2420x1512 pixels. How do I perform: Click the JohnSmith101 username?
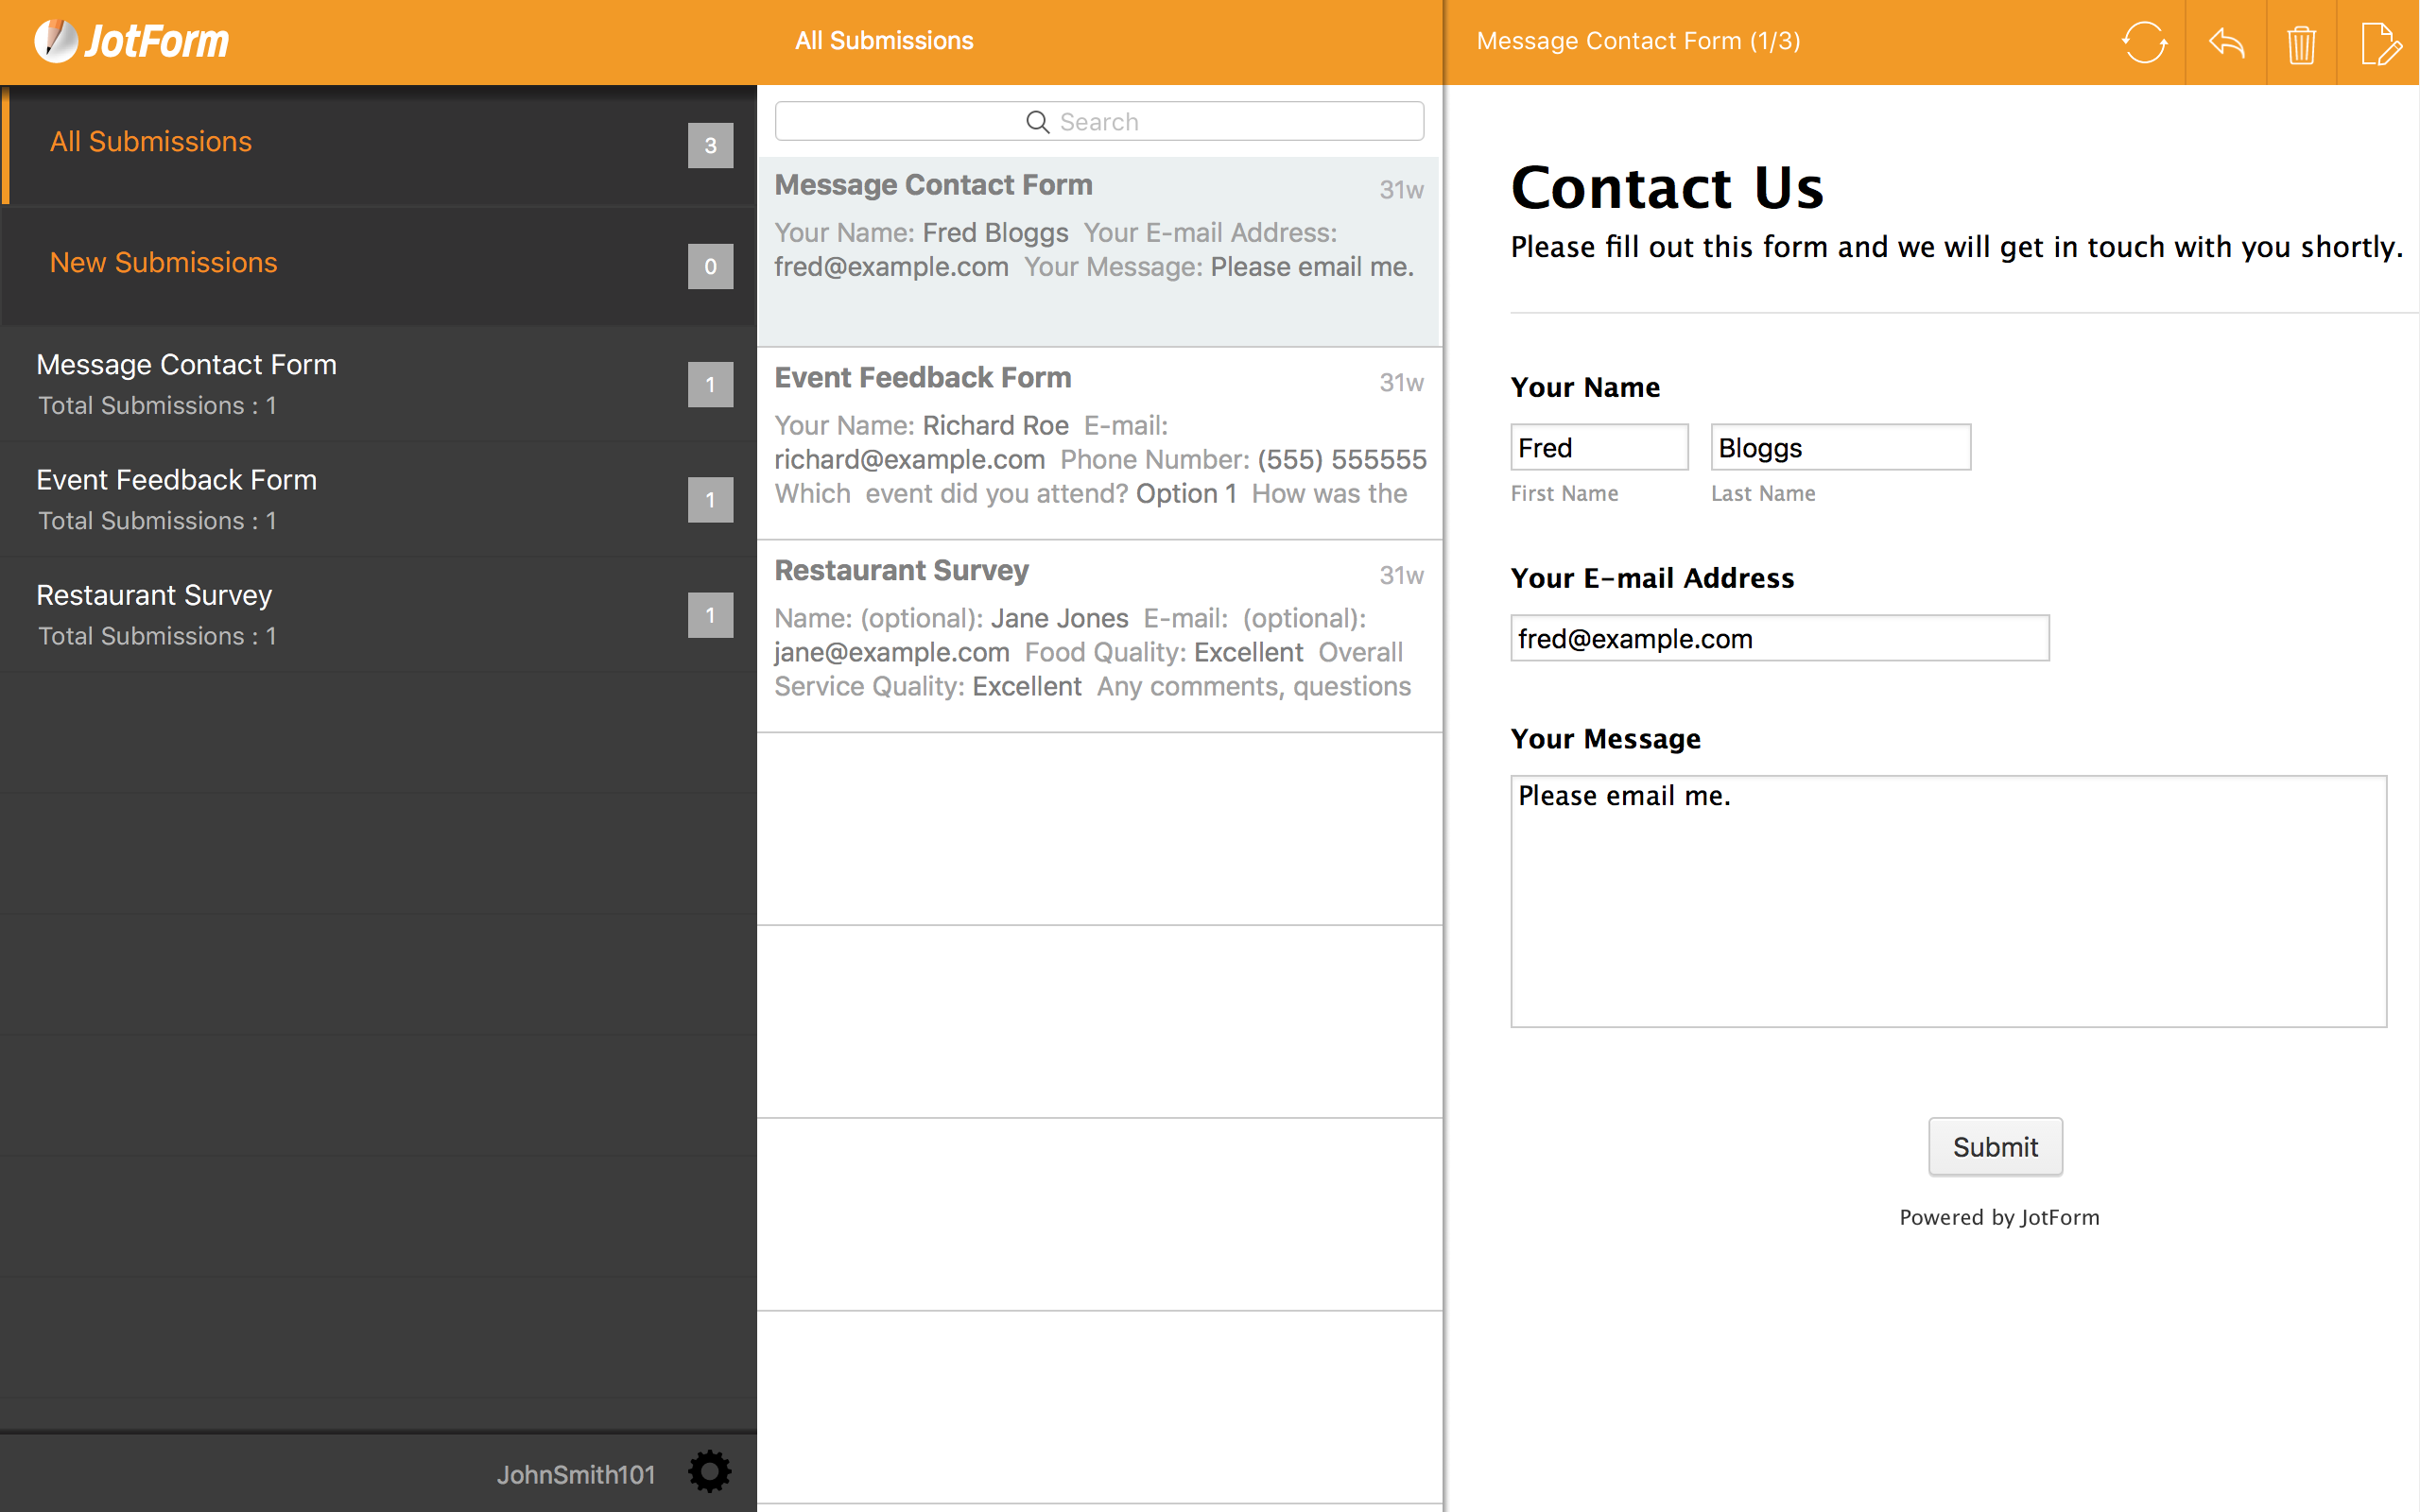(576, 1474)
